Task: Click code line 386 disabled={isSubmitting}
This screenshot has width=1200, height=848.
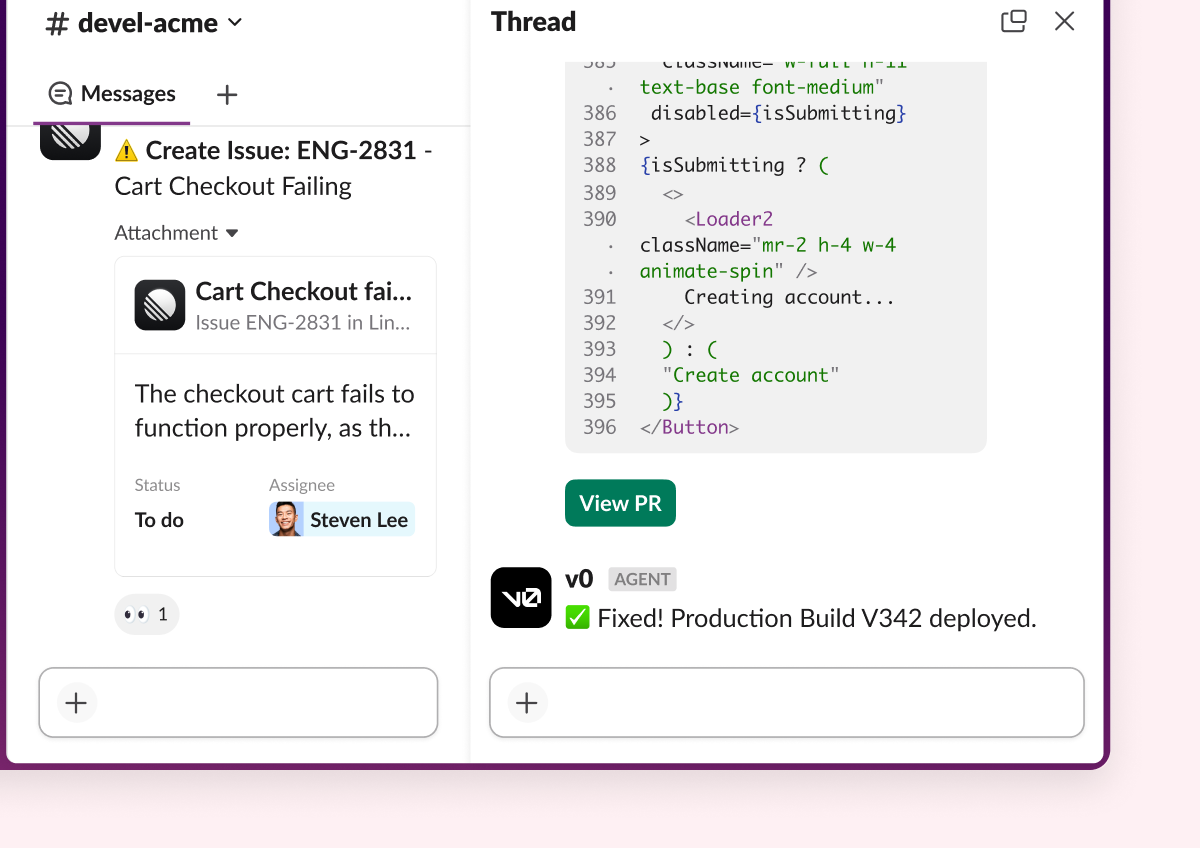Action: pyautogui.click(x=778, y=113)
